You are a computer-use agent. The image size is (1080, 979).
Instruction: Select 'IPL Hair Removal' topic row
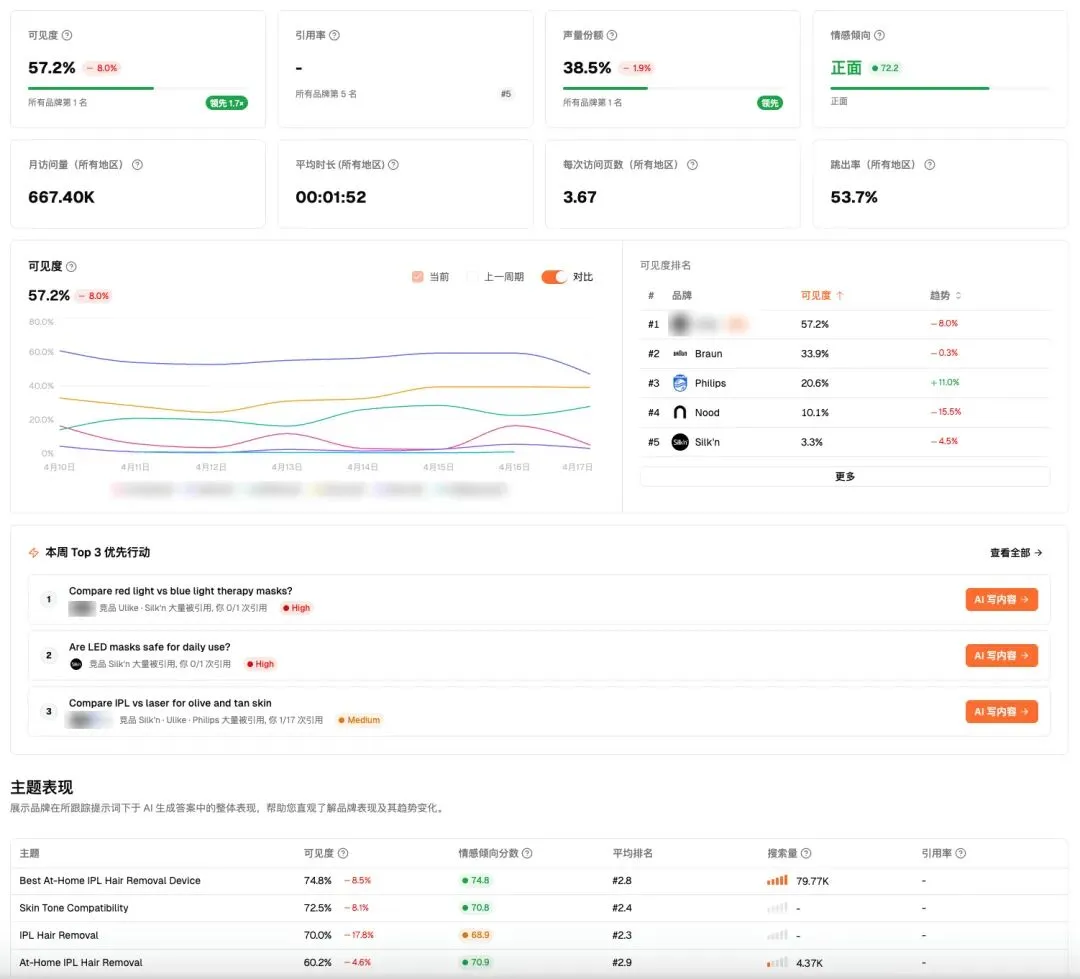click(59, 935)
